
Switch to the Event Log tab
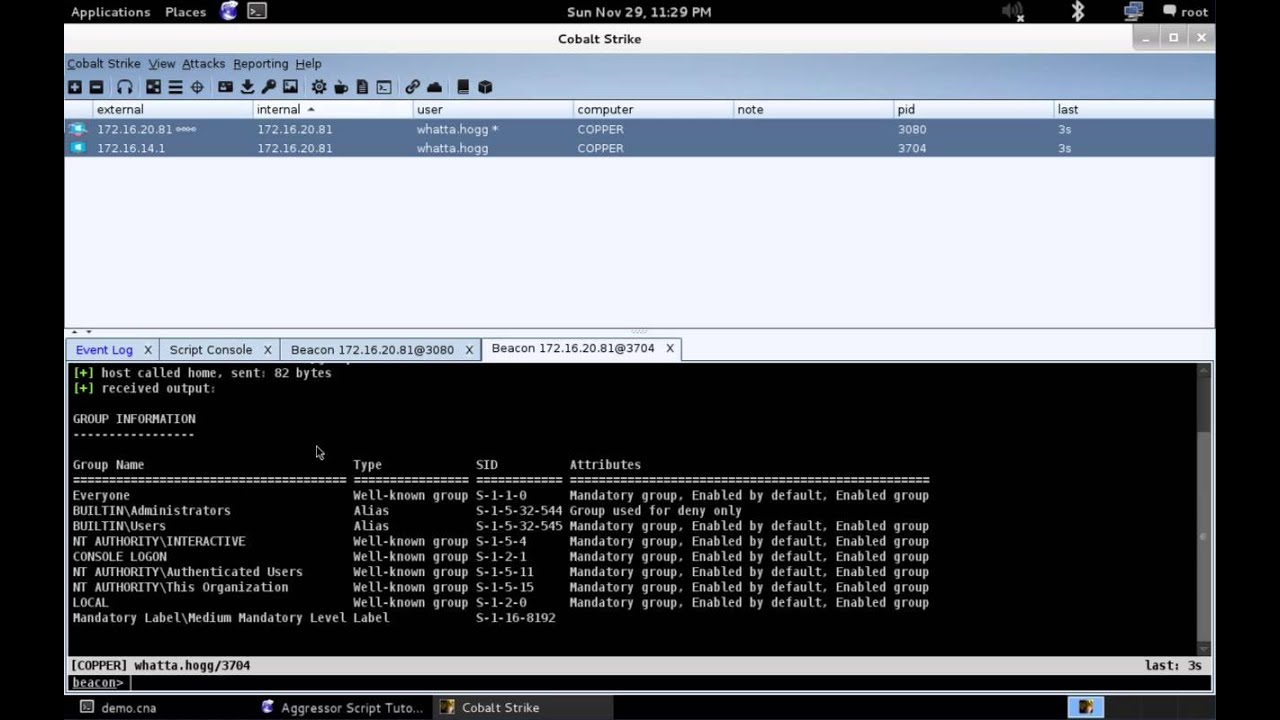point(104,350)
